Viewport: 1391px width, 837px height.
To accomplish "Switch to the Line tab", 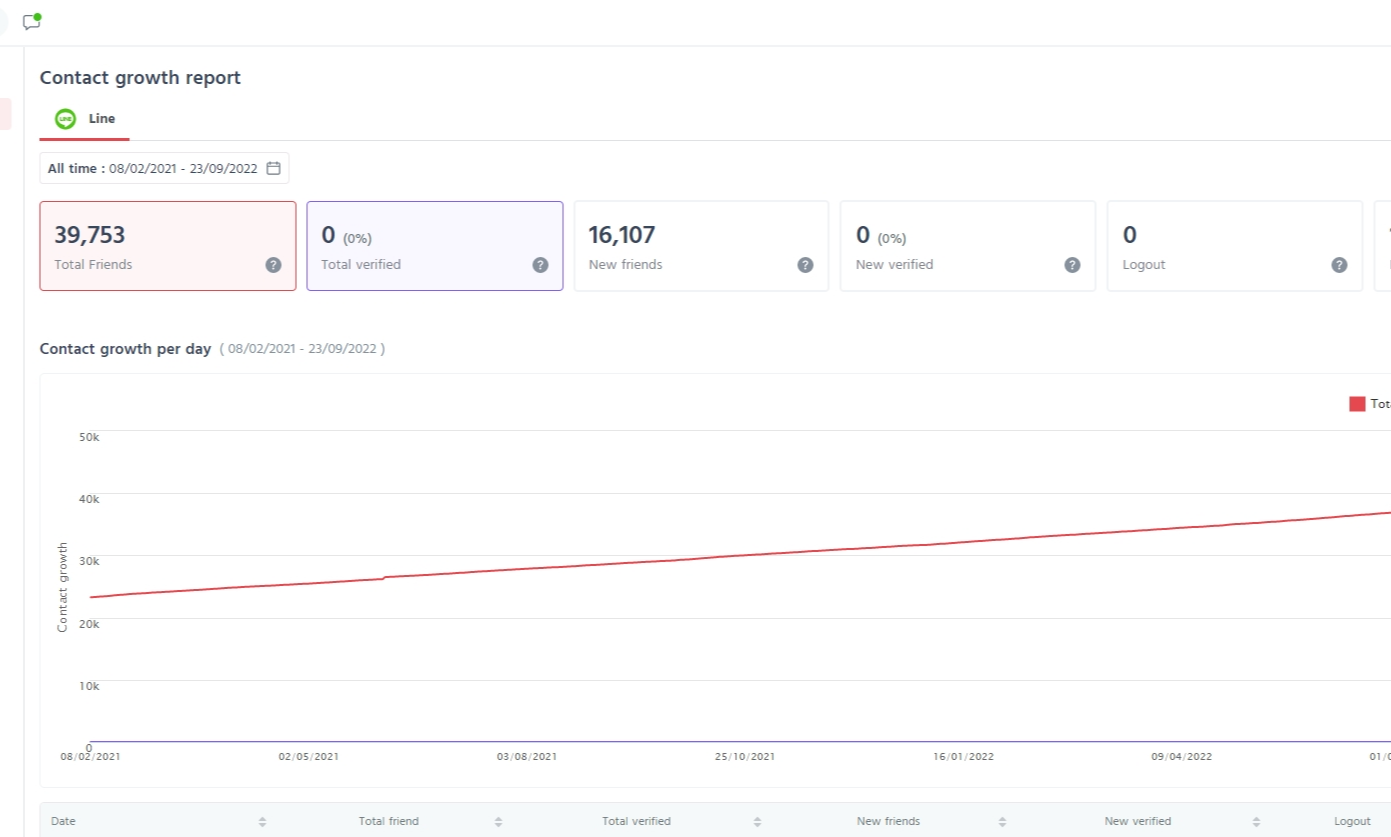I will coord(85,119).
